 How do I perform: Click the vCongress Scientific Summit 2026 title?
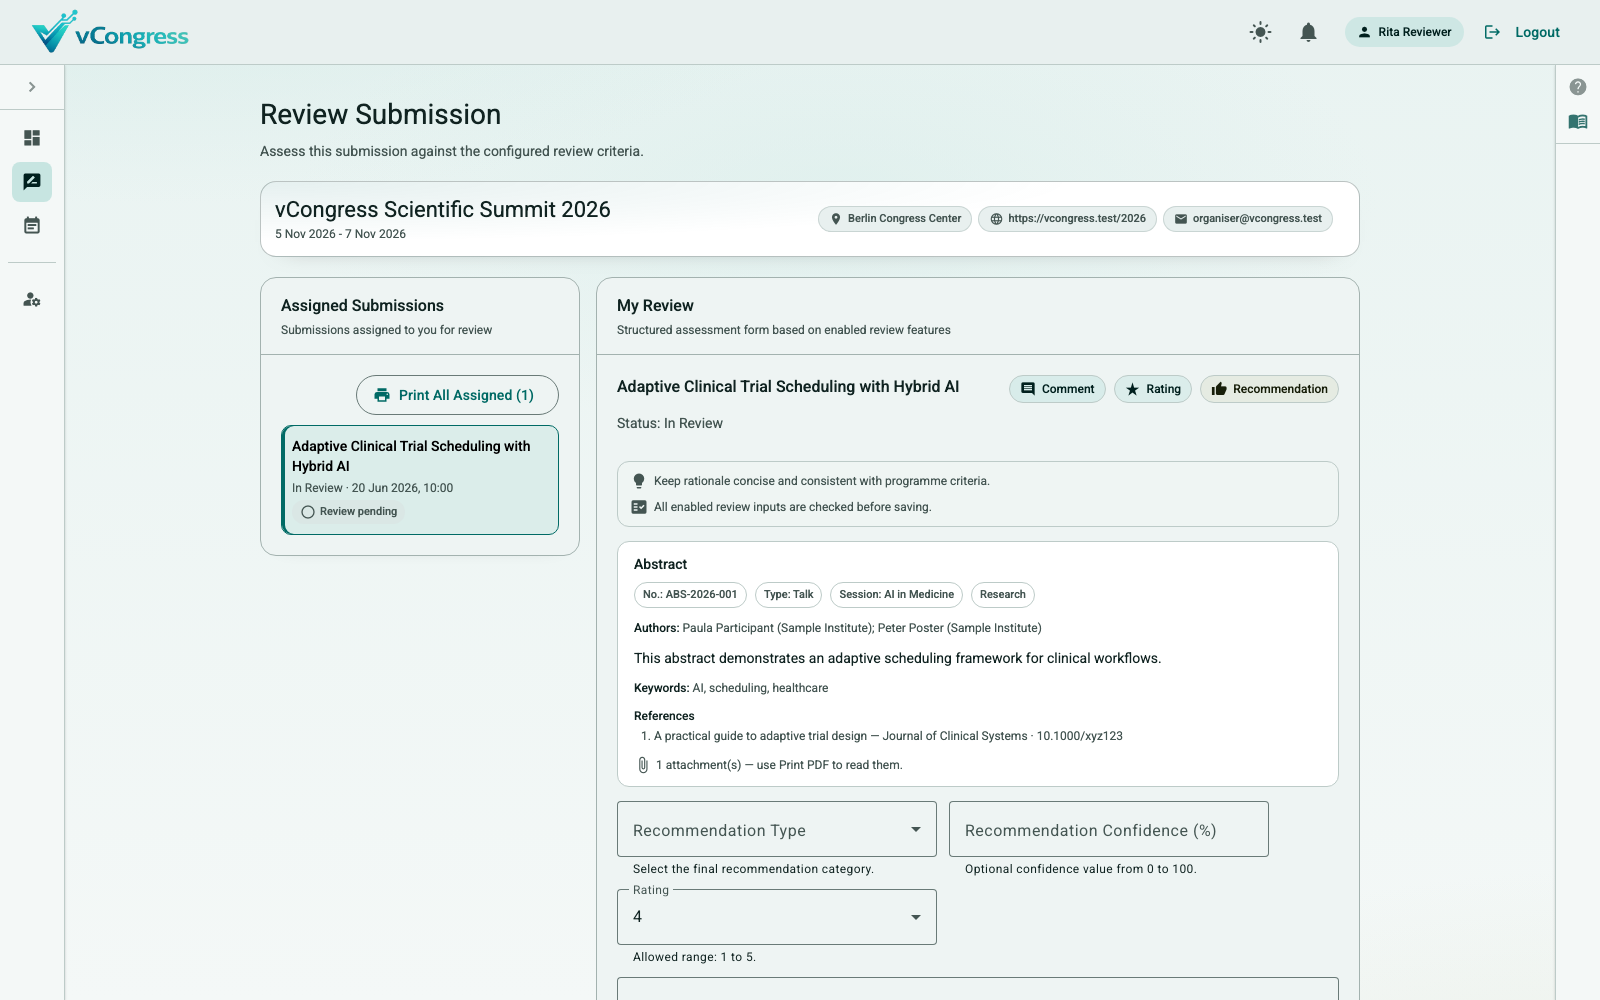point(443,209)
